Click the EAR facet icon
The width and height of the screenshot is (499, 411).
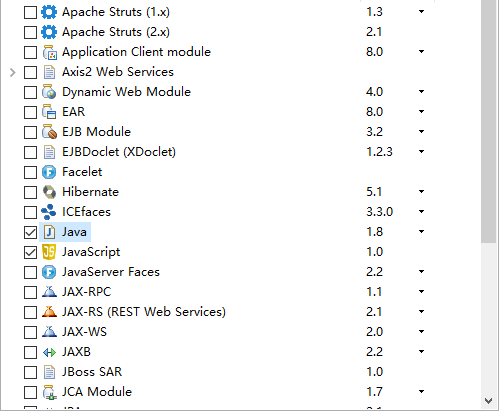[x=49, y=112]
